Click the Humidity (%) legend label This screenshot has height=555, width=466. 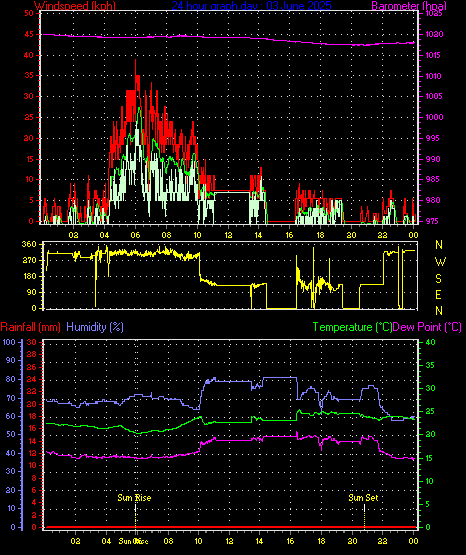[95, 327]
